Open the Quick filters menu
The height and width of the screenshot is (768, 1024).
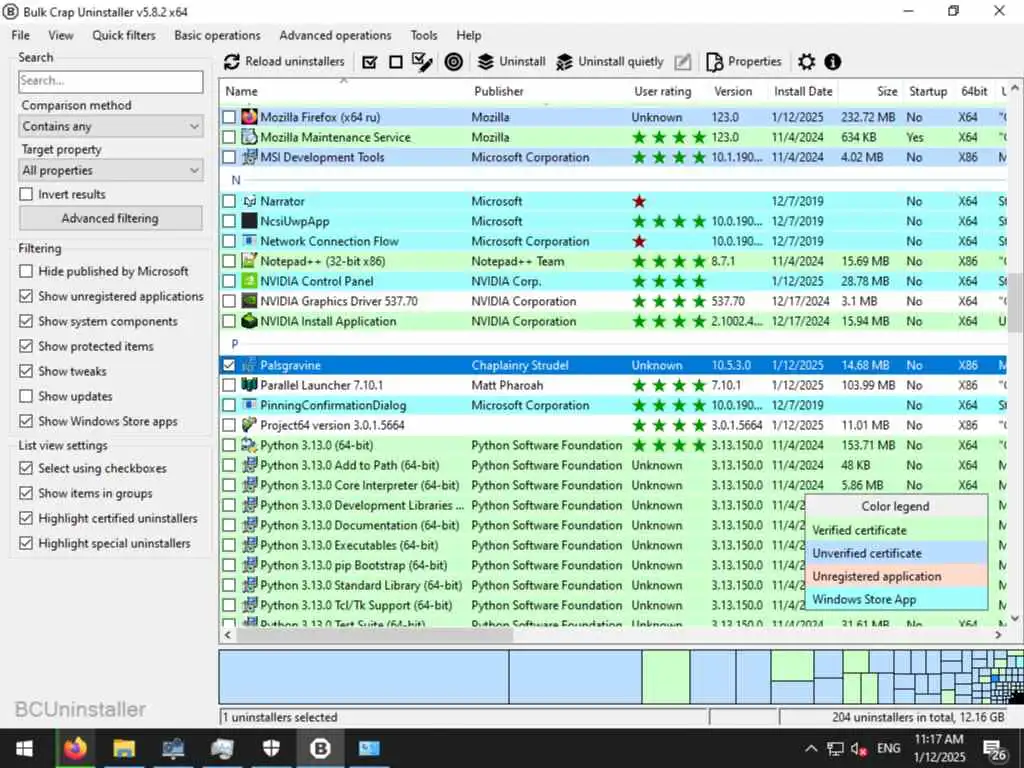pyautogui.click(x=124, y=35)
